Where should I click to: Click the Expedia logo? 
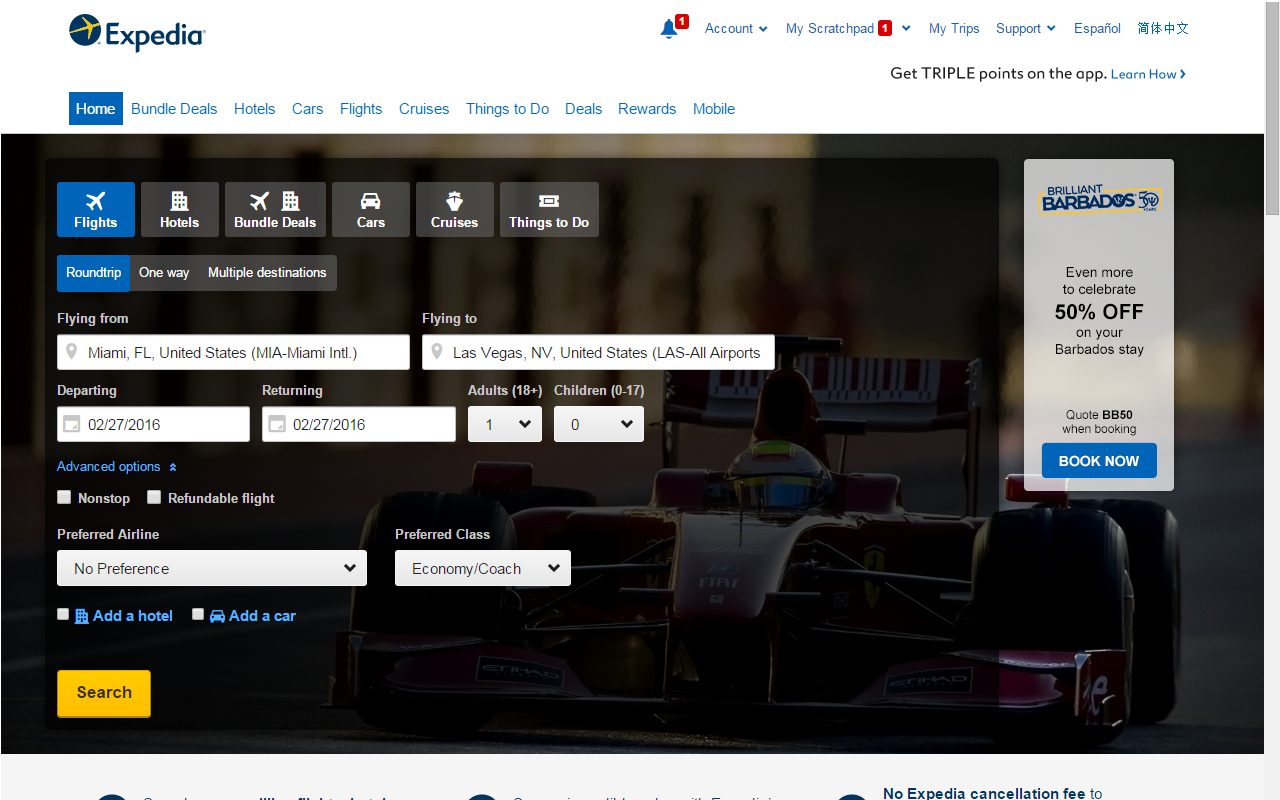[137, 33]
